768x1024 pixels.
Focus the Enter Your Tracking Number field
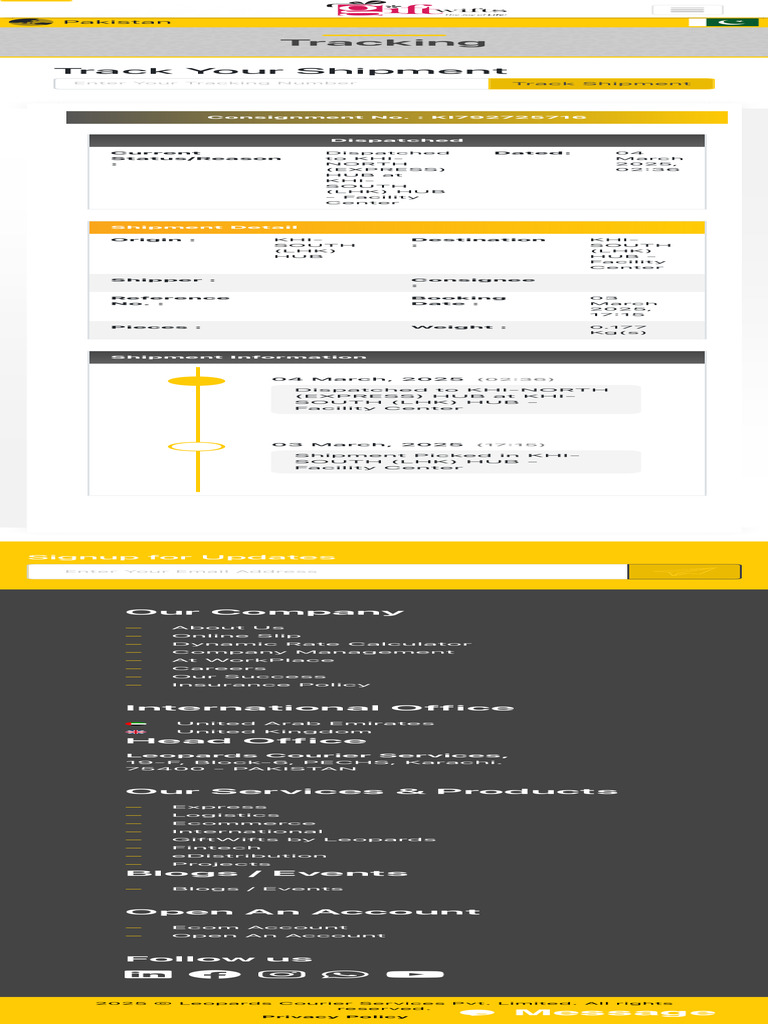tap(271, 84)
